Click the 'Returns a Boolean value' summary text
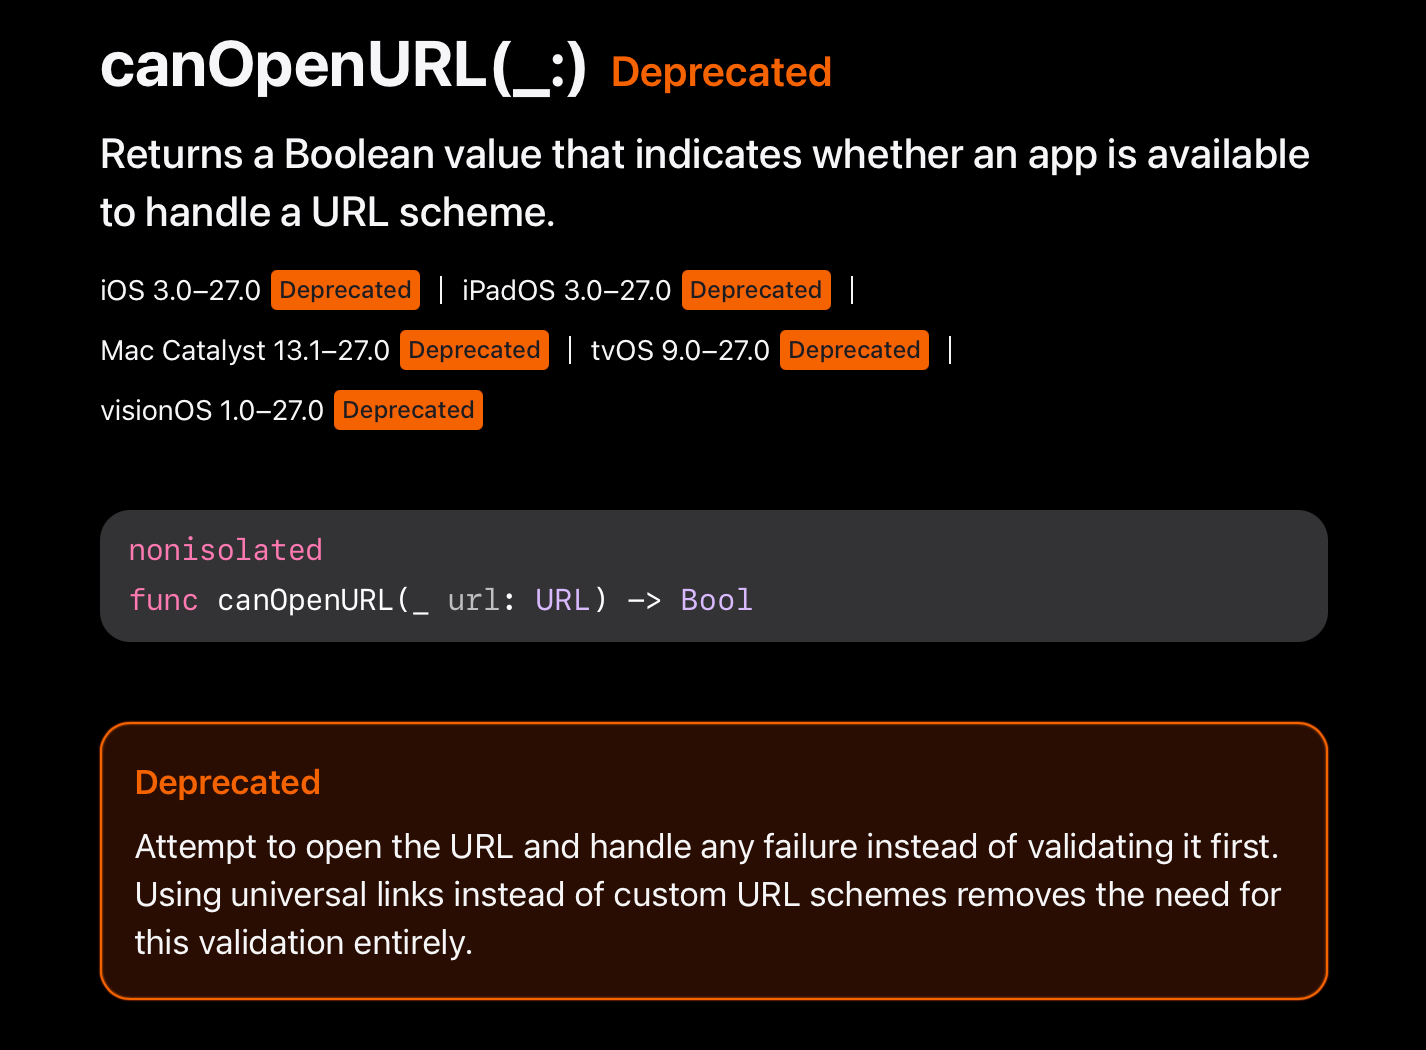Viewport: 1426px width, 1050px height. coord(705,183)
